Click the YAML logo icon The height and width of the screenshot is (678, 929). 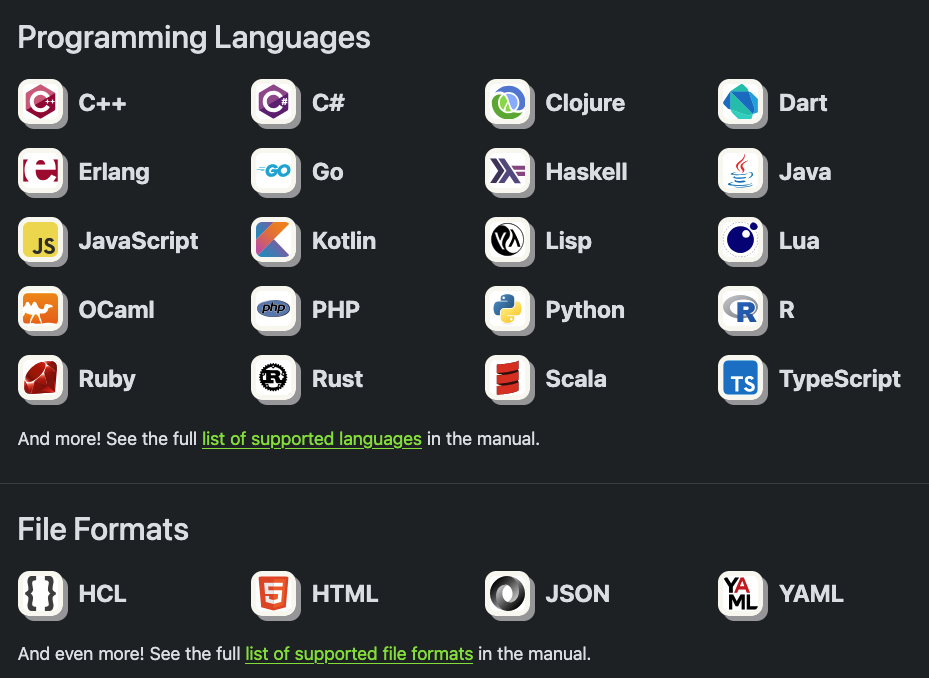(741, 593)
